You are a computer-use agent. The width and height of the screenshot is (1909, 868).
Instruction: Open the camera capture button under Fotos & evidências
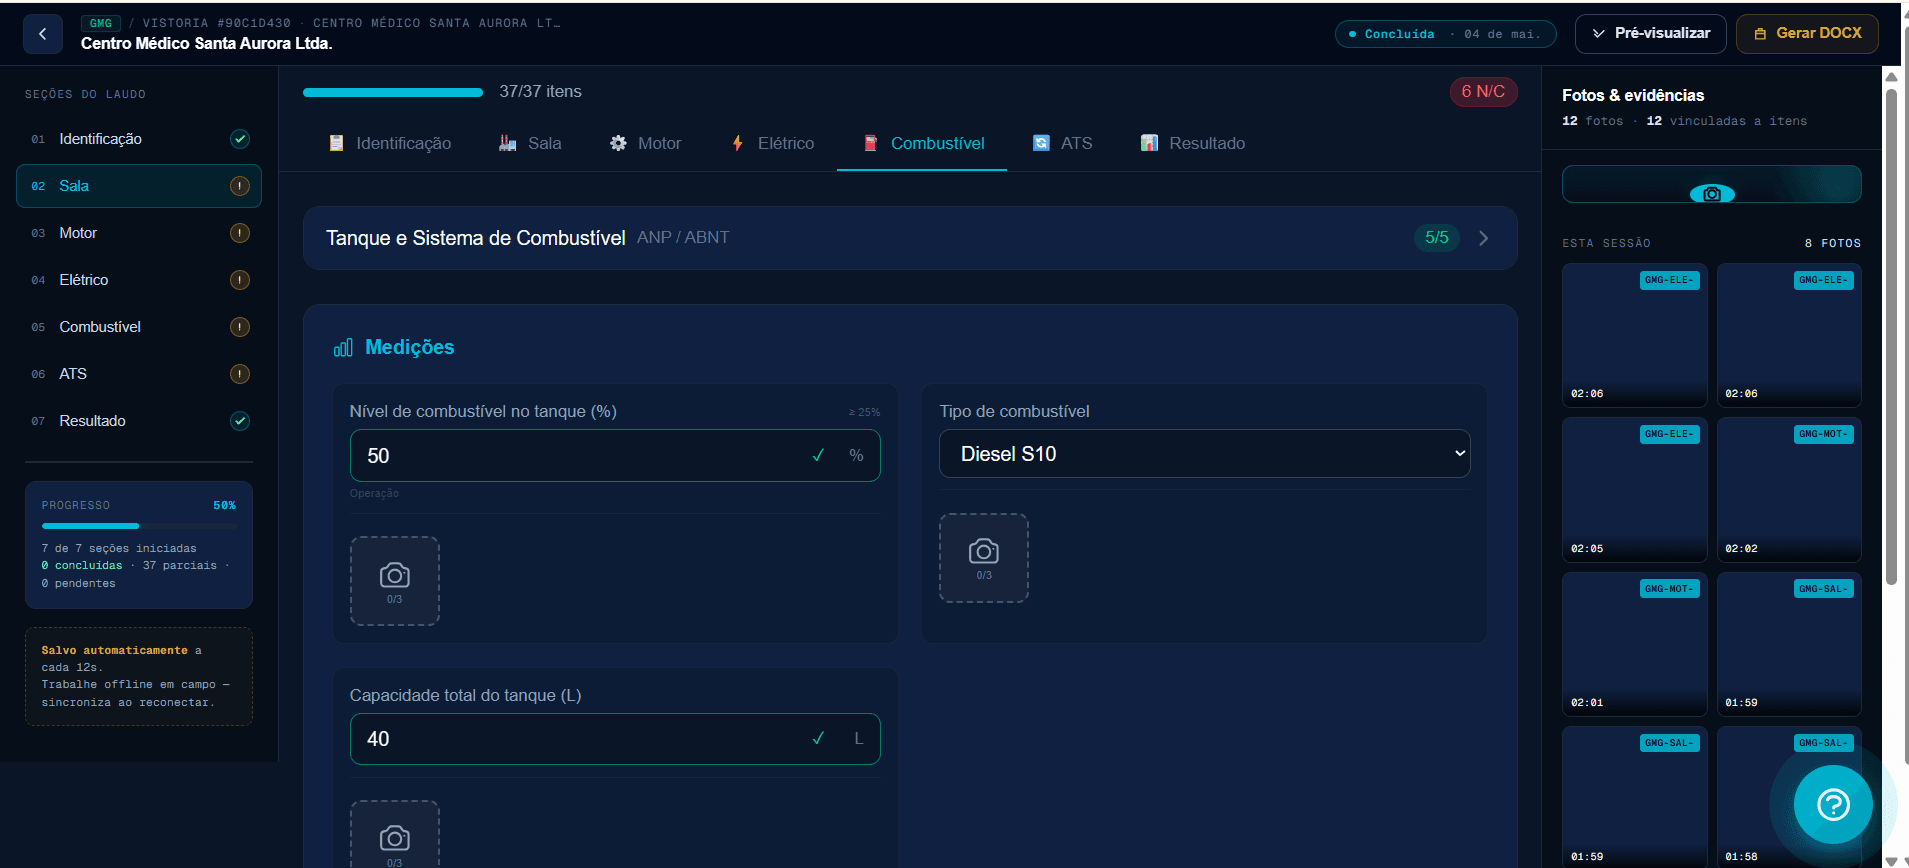(1711, 185)
